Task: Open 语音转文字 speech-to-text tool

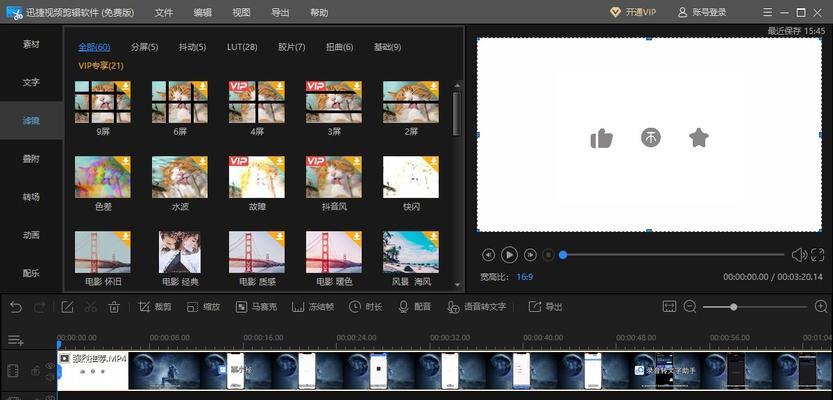Action: 477,307
